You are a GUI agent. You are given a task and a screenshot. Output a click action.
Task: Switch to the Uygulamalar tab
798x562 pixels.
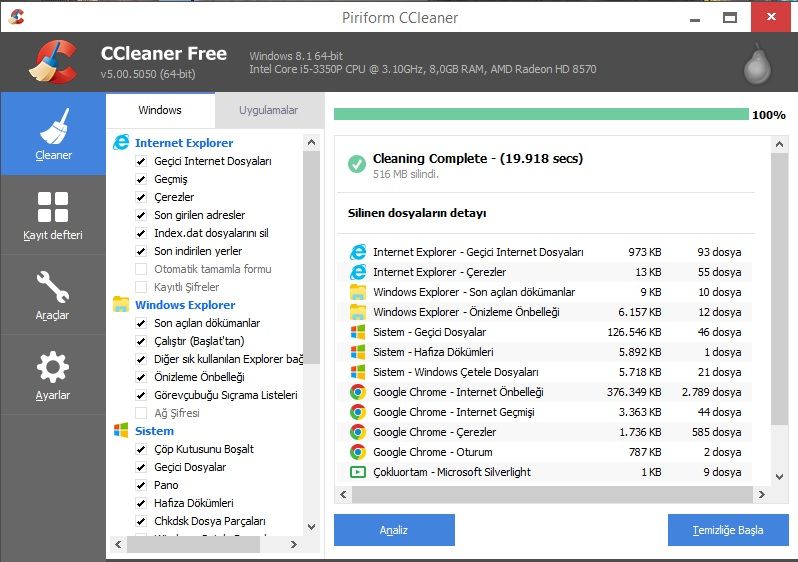click(x=269, y=110)
